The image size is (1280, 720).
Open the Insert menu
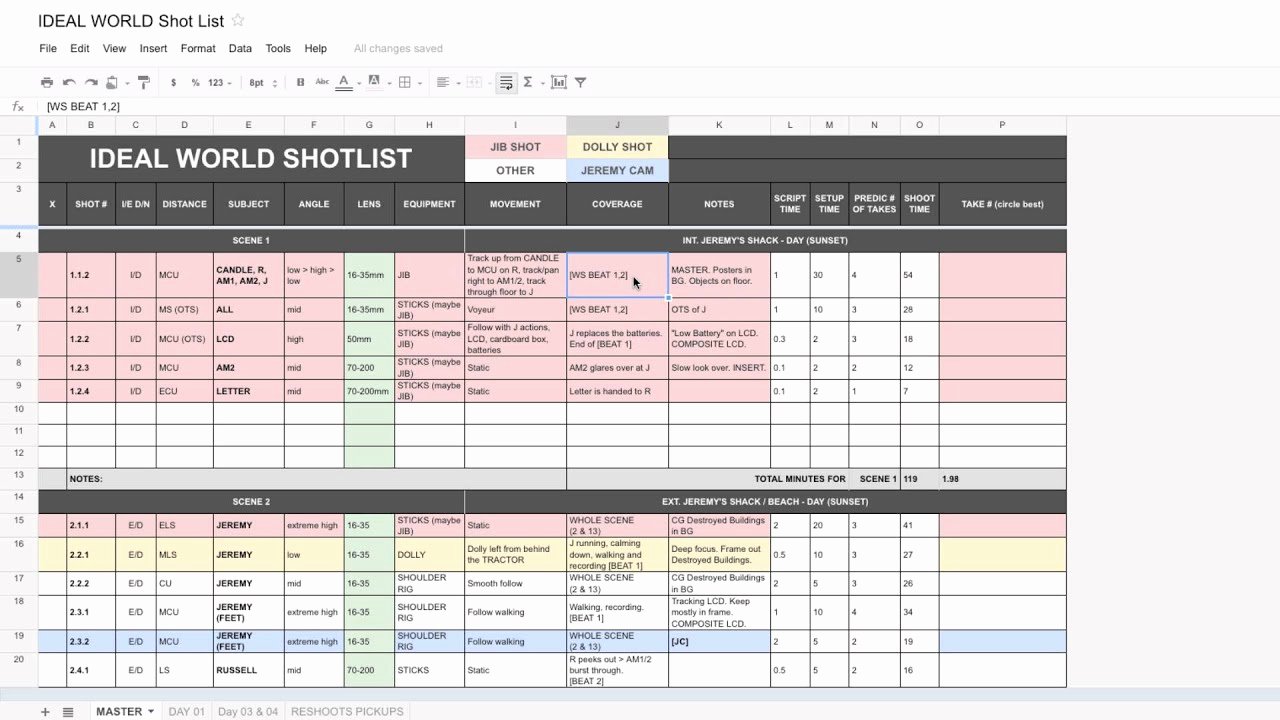click(x=153, y=48)
